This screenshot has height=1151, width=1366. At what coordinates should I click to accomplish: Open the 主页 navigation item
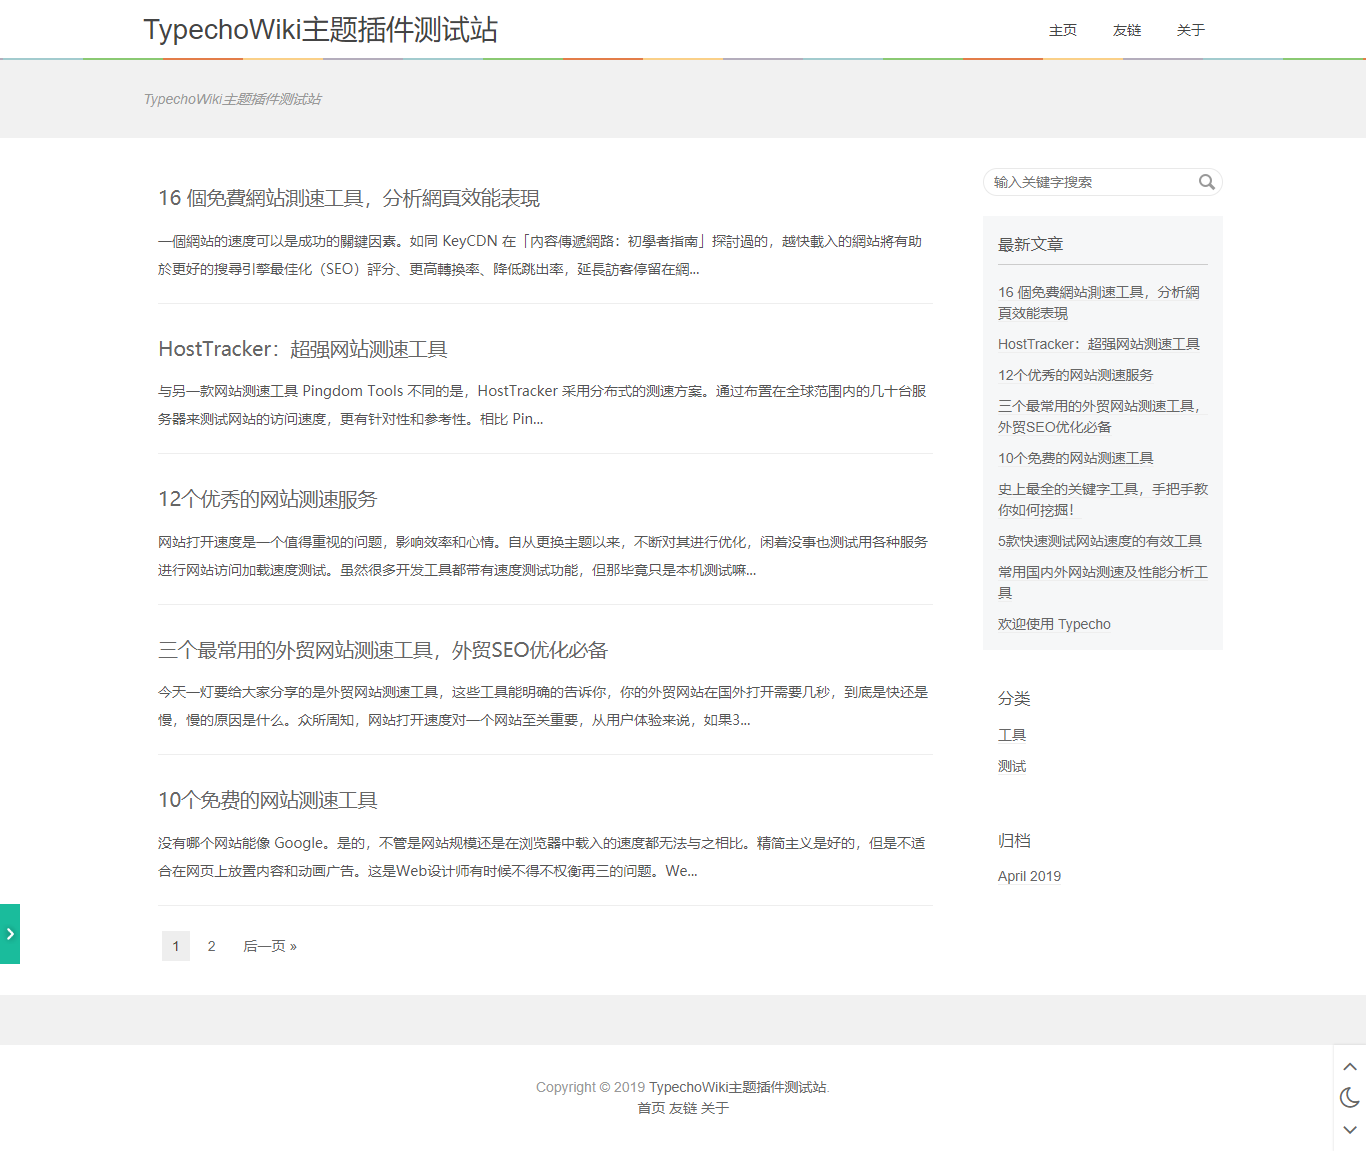coord(1063,30)
